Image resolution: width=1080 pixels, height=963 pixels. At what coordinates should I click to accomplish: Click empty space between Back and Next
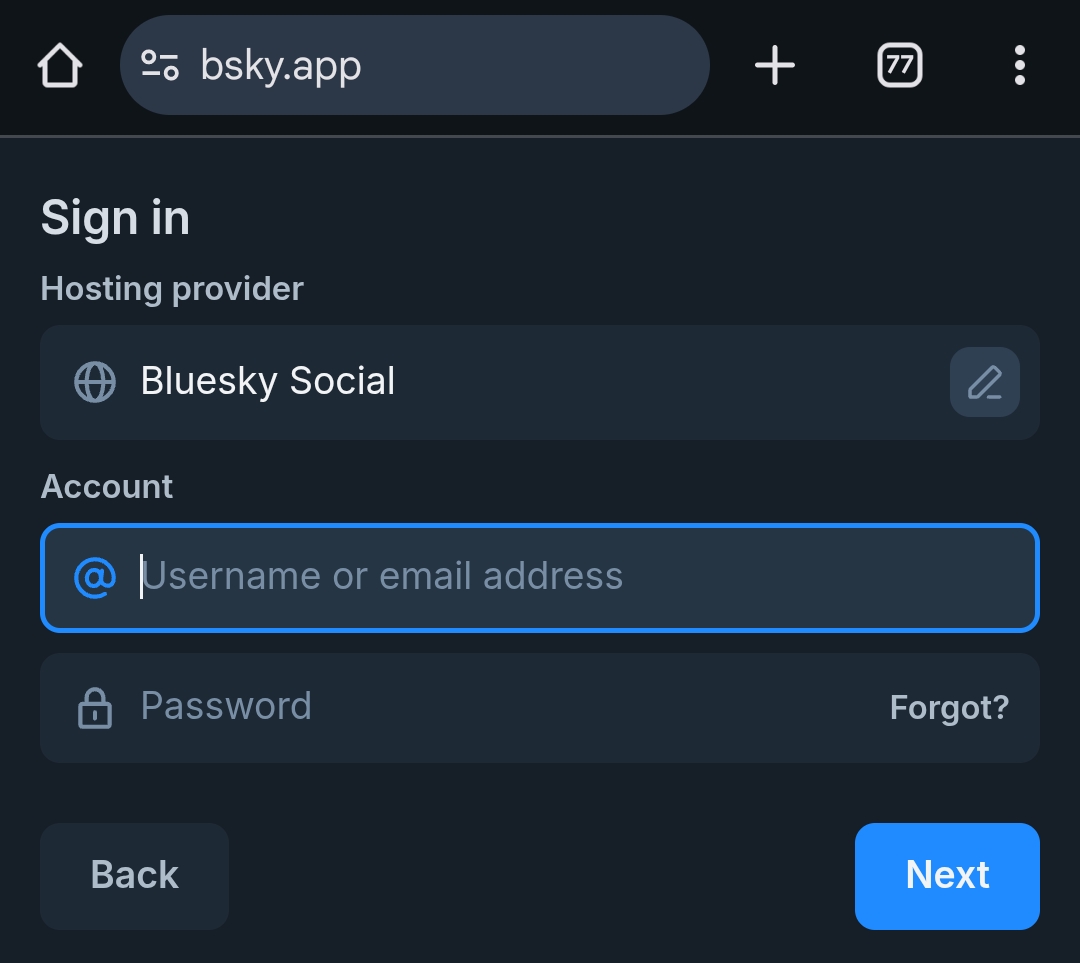(x=540, y=876)
